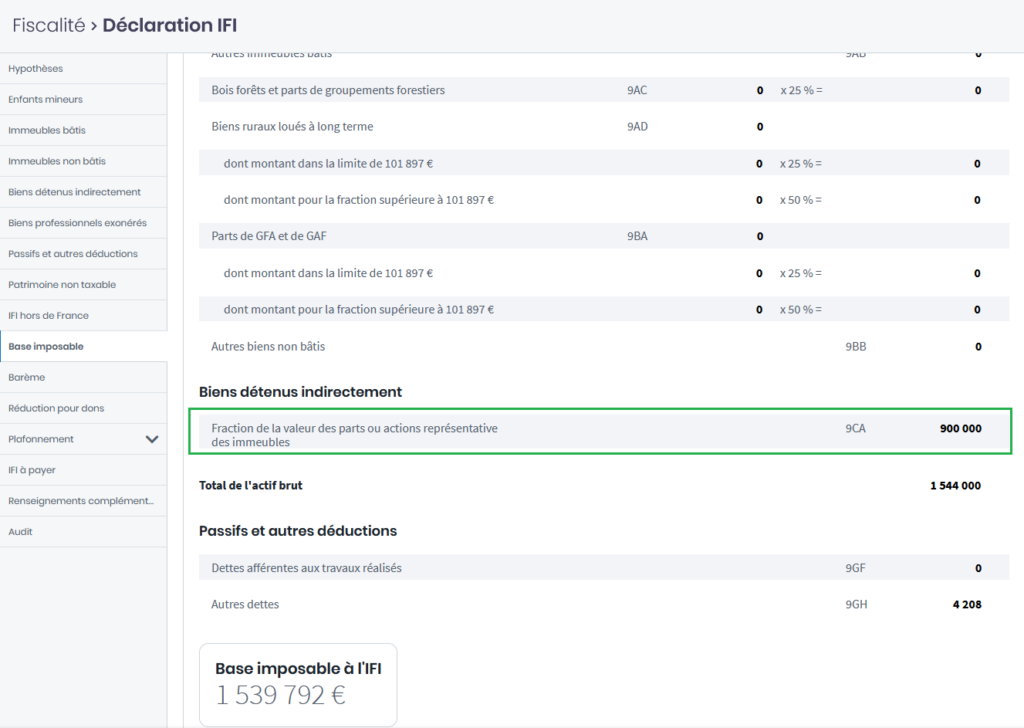Open the Barème section
The height and width of the screenshot is (728, 1024).
click(x=27, y=378)
